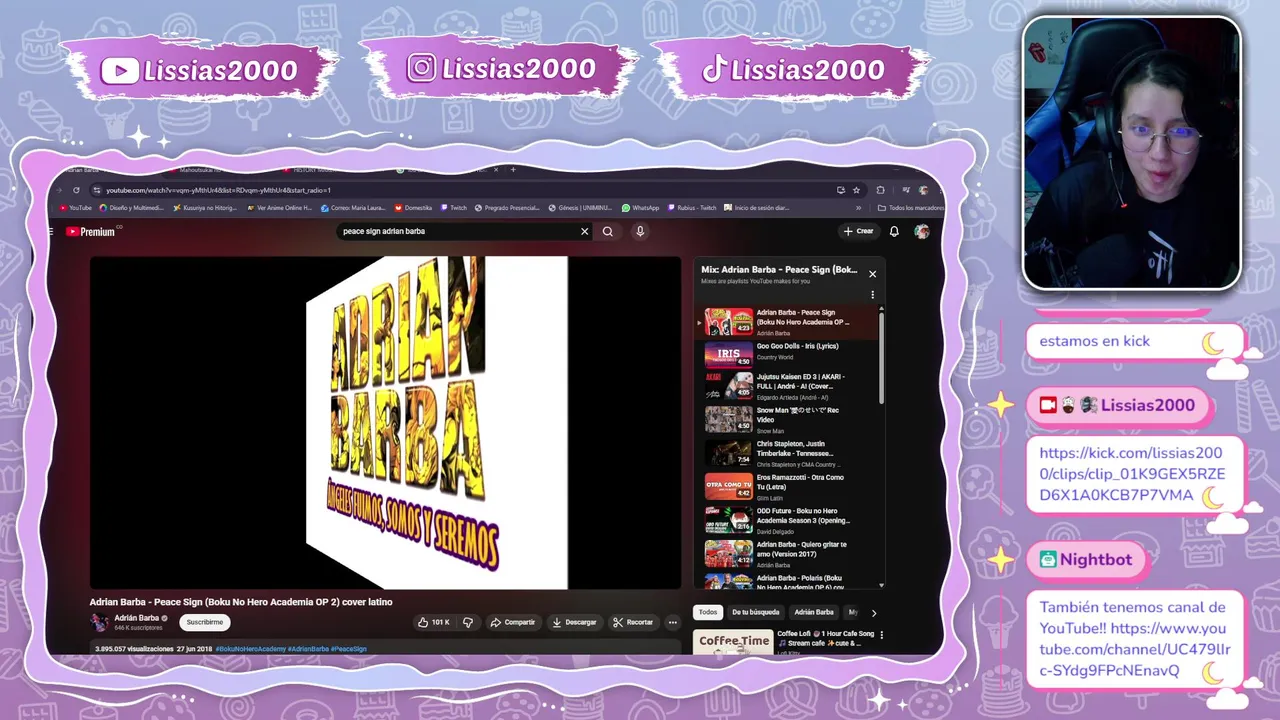This screenshot has height=720, width=1280.
Task: Show more filter chips with arrow
Action: pos(873,613)
